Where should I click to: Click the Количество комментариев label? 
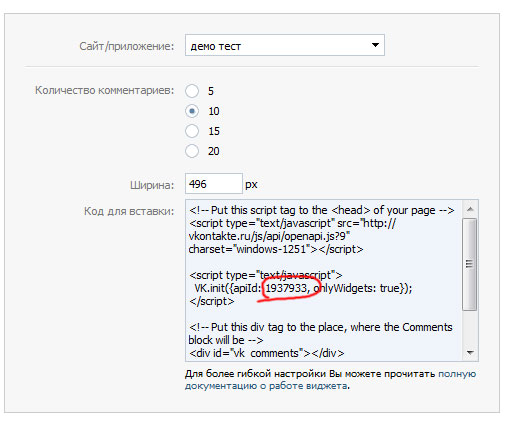point(104,90)
